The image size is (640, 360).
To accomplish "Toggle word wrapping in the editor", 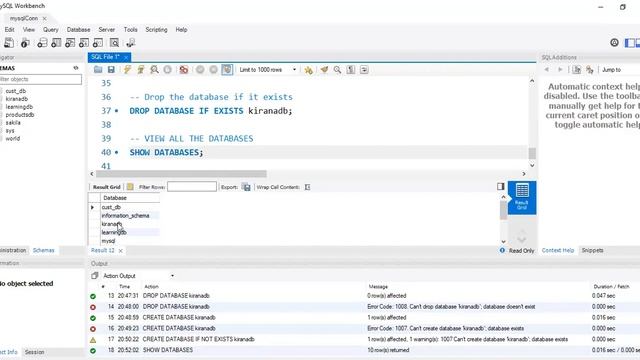I will [x=364, y=70].
